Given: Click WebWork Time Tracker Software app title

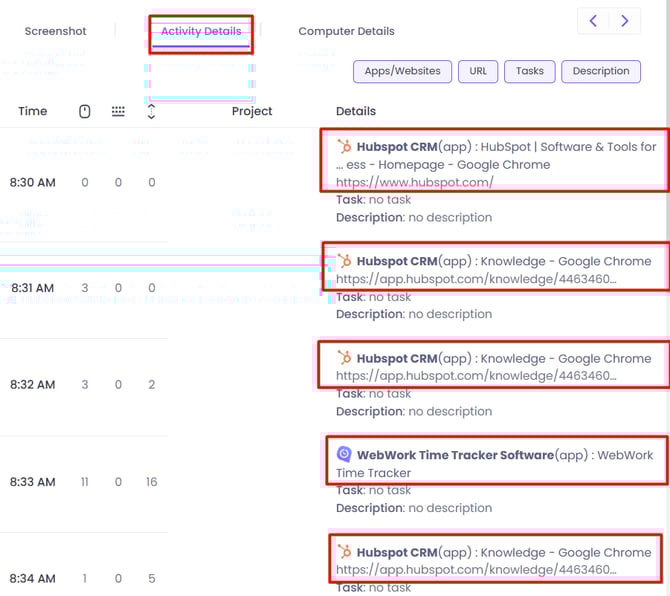Looking at the screenshot, I should 455,455.
